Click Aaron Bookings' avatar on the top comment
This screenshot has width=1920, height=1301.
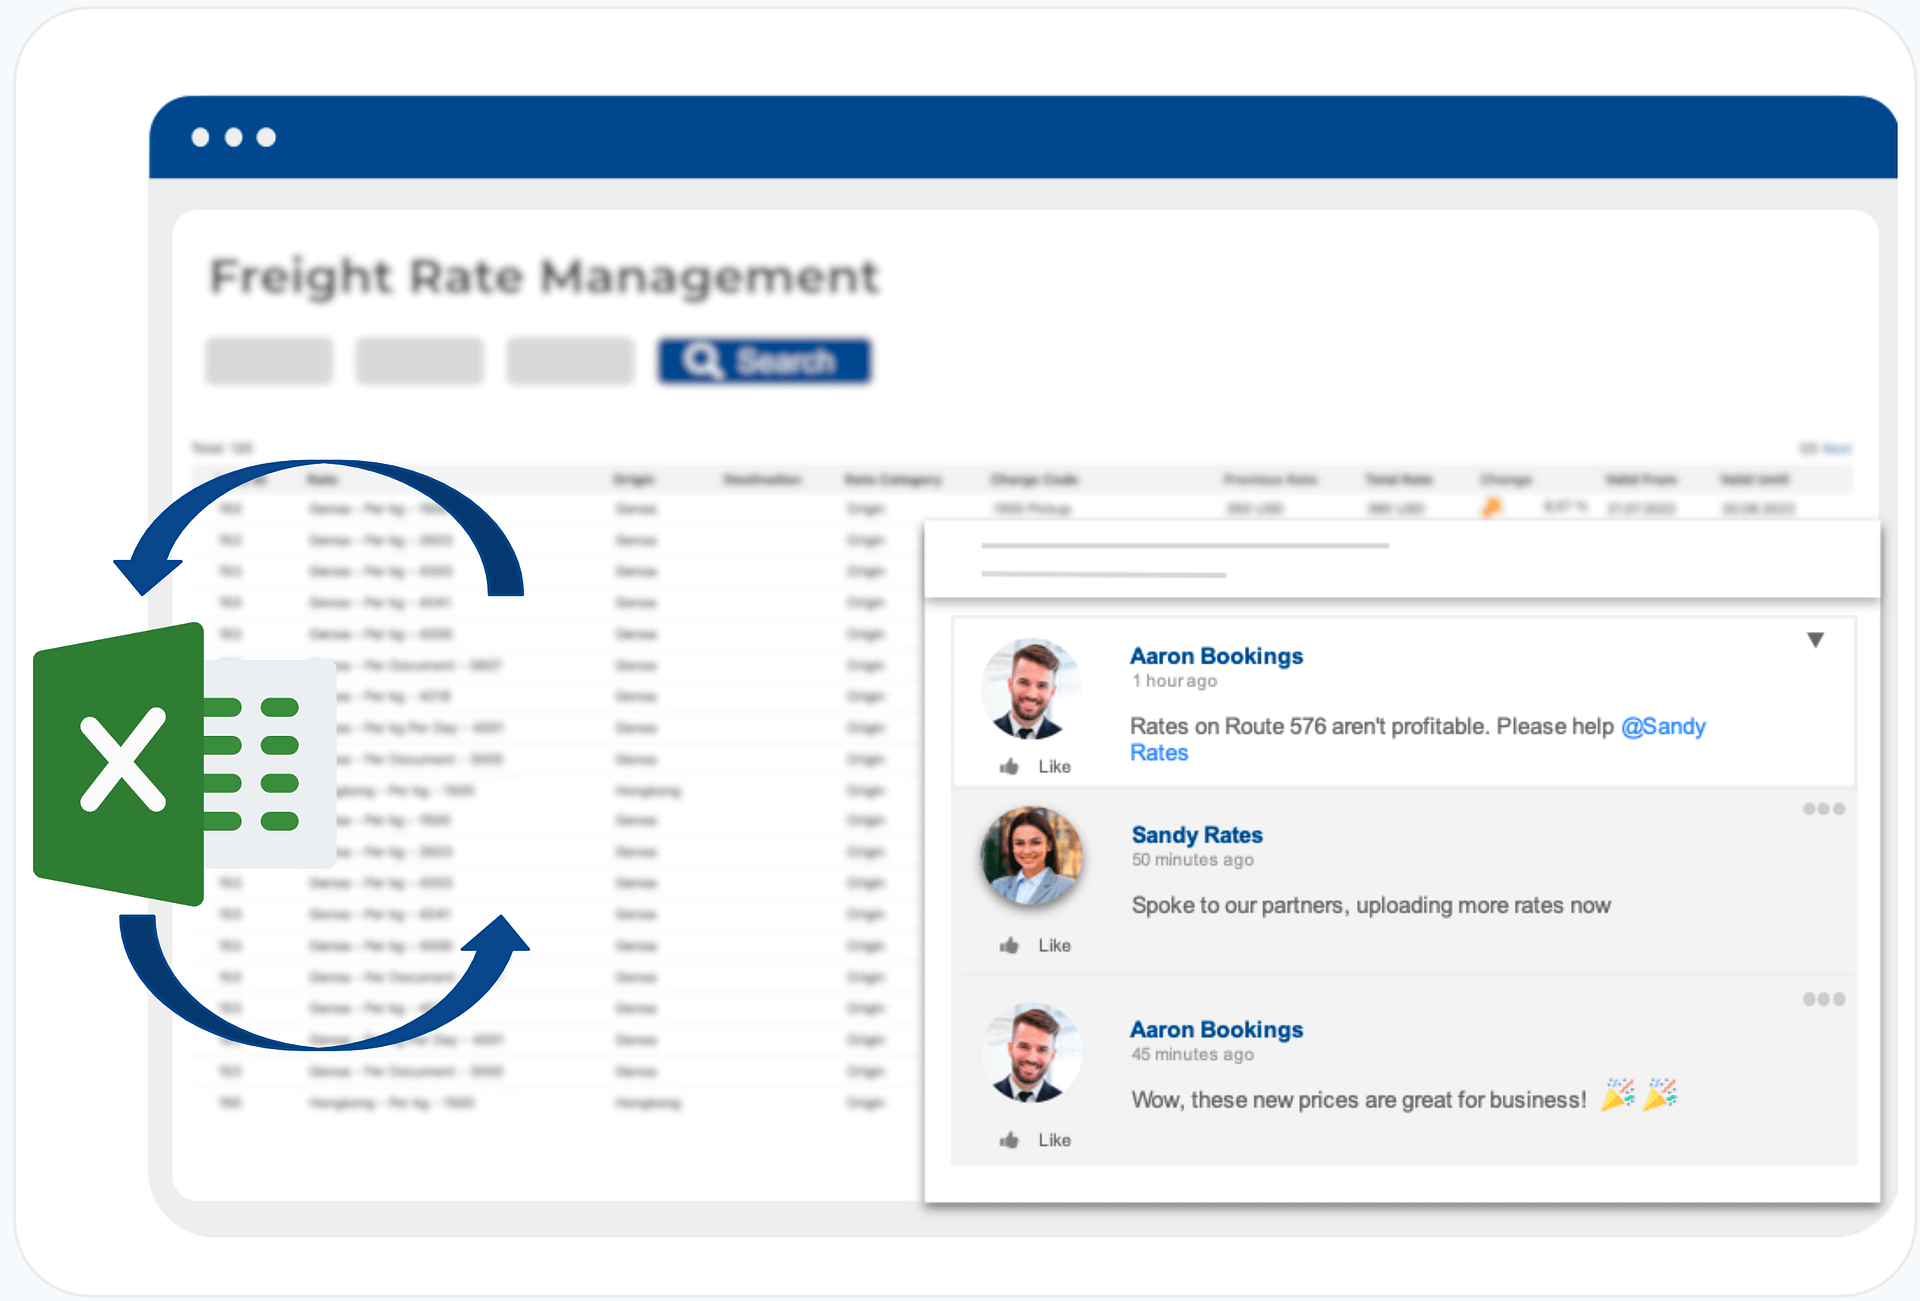tap(1031, 688)
